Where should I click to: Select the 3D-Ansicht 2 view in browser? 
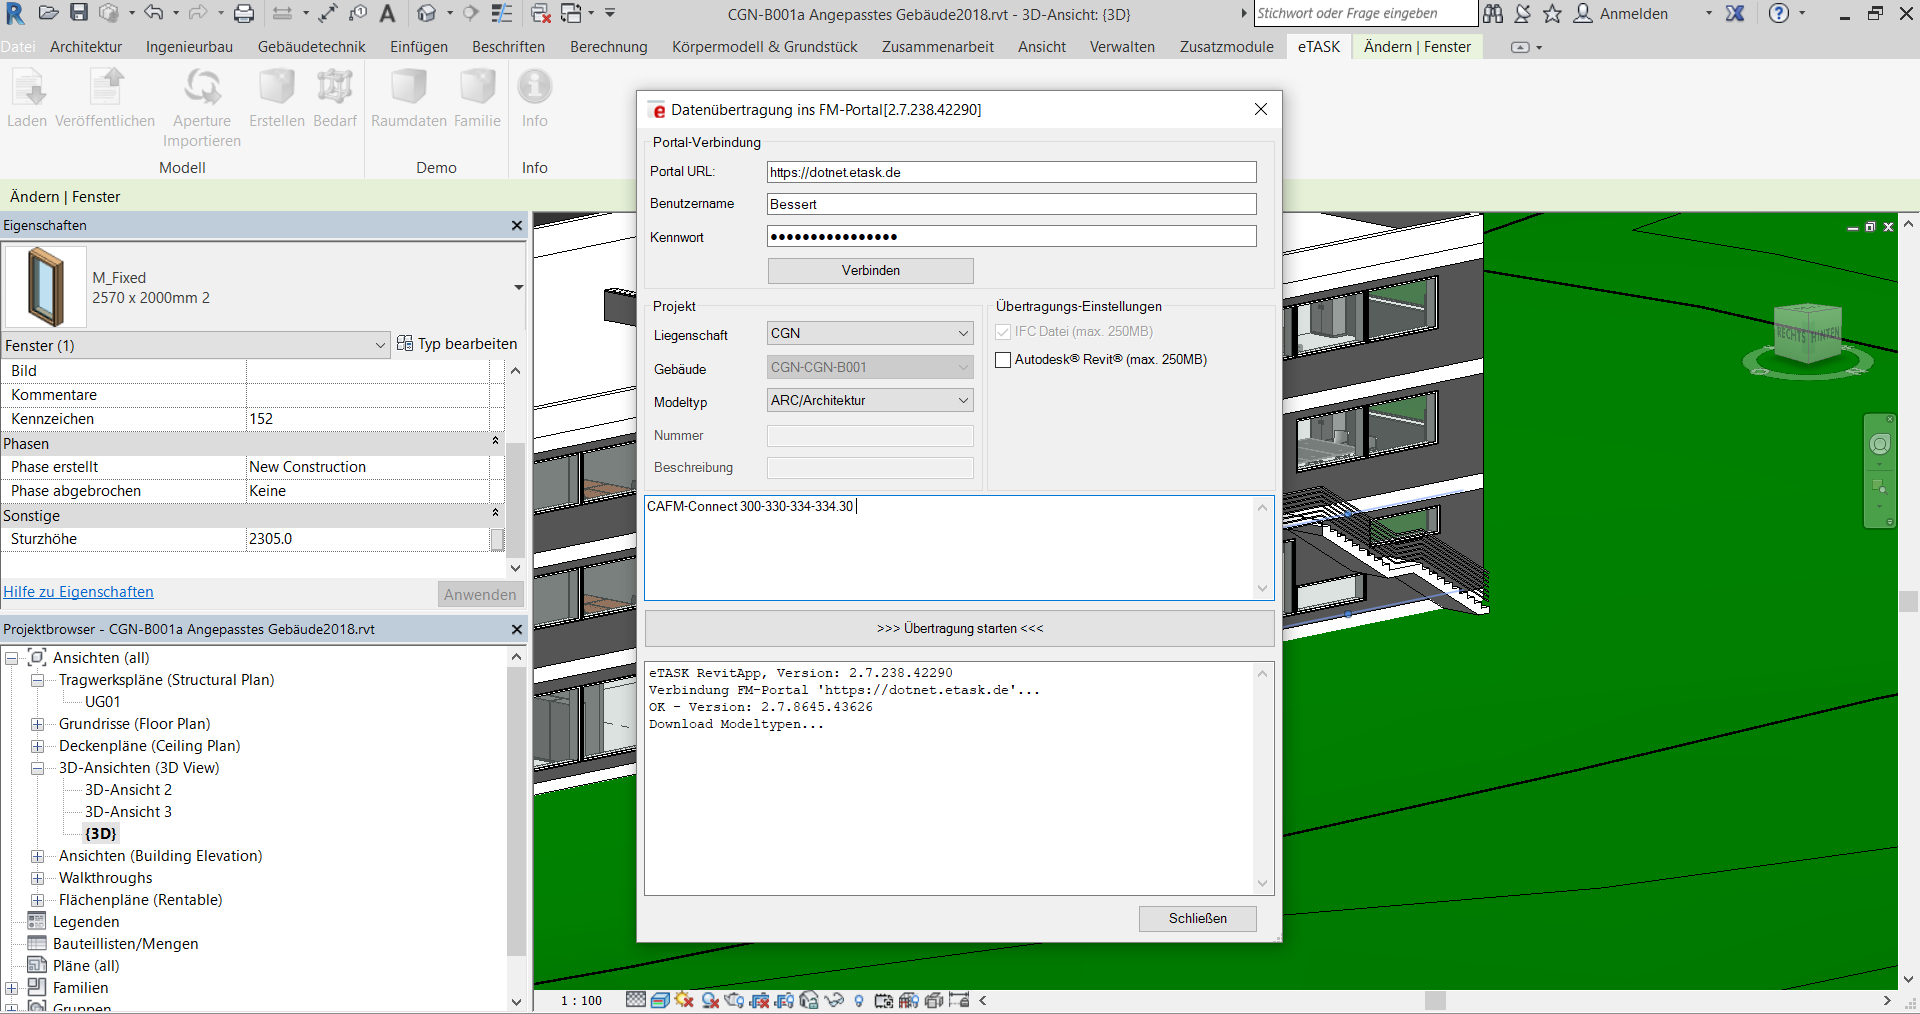[128, 790]
